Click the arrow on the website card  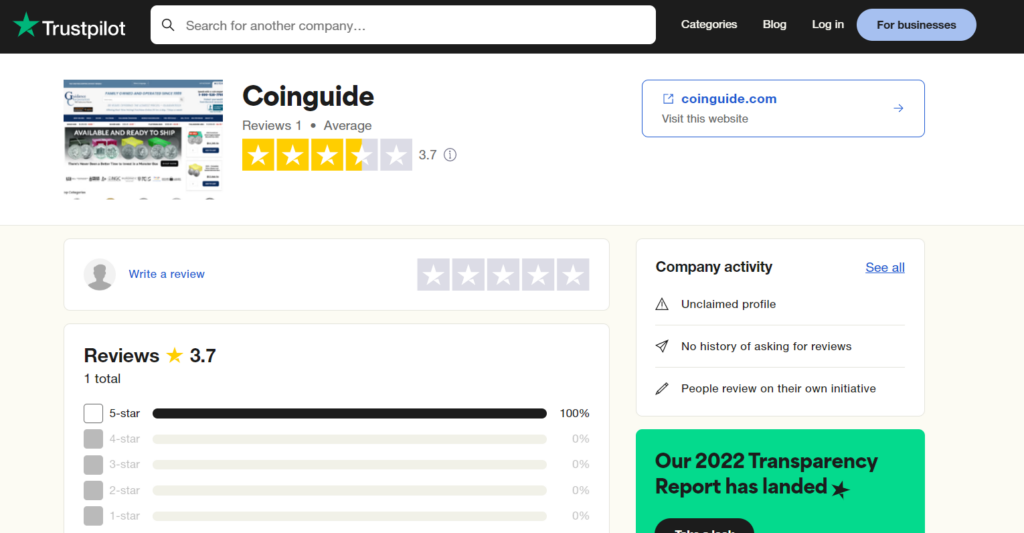tap(899, 108)
